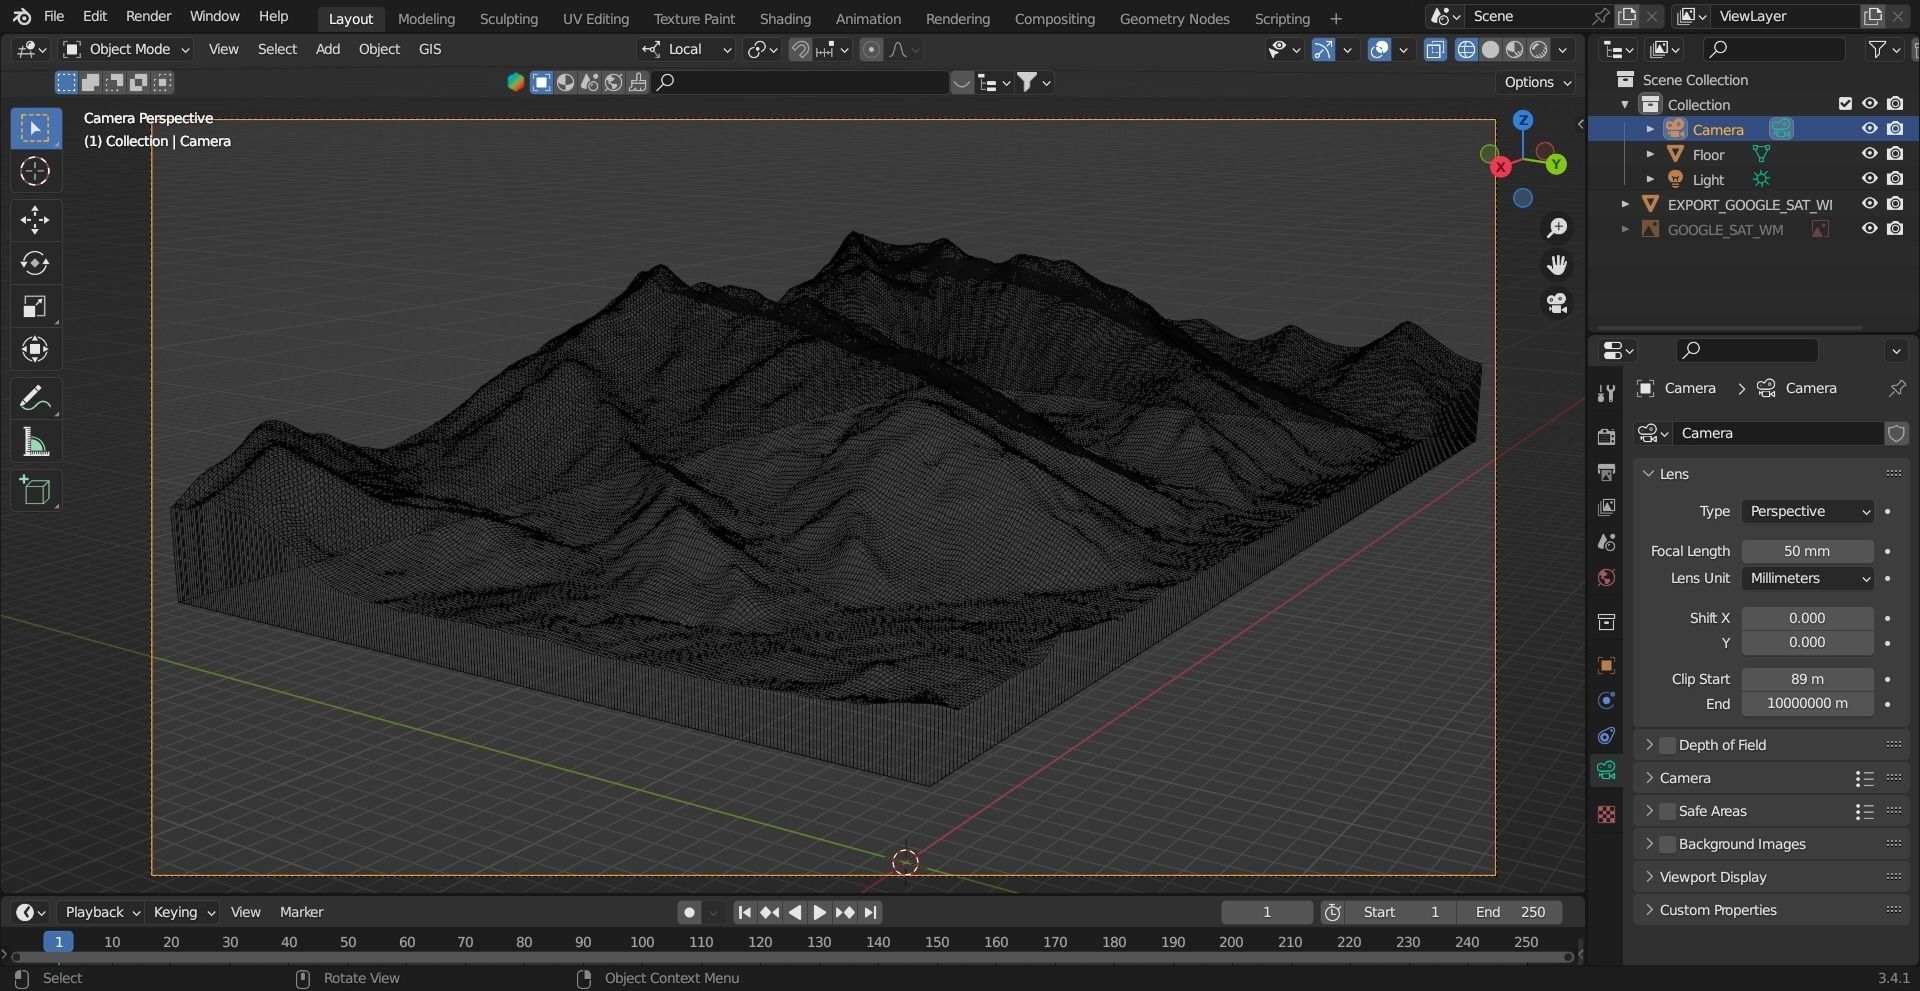Open the Object properties tab
The height and width of the screenshot is (991, 1920).
1606,665
